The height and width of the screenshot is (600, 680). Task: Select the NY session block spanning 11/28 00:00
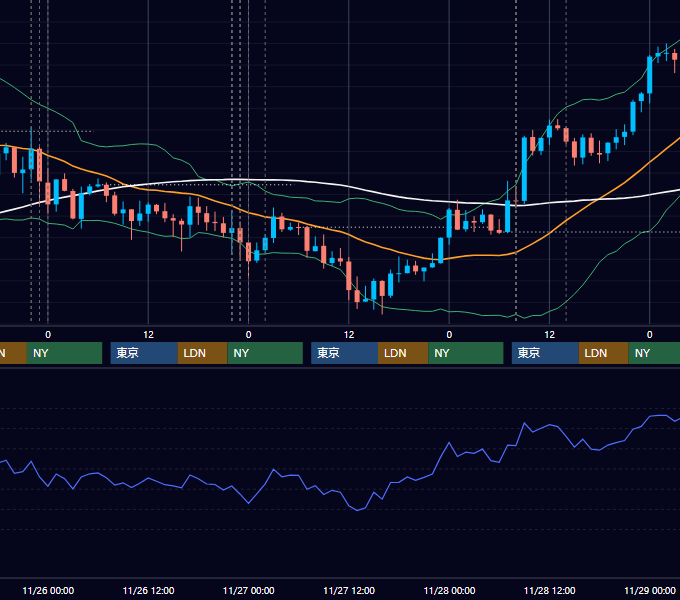[x=466, y=353]
